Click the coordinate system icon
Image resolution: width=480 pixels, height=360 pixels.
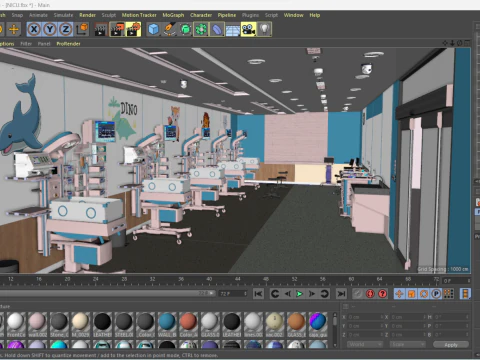[82, 29]
